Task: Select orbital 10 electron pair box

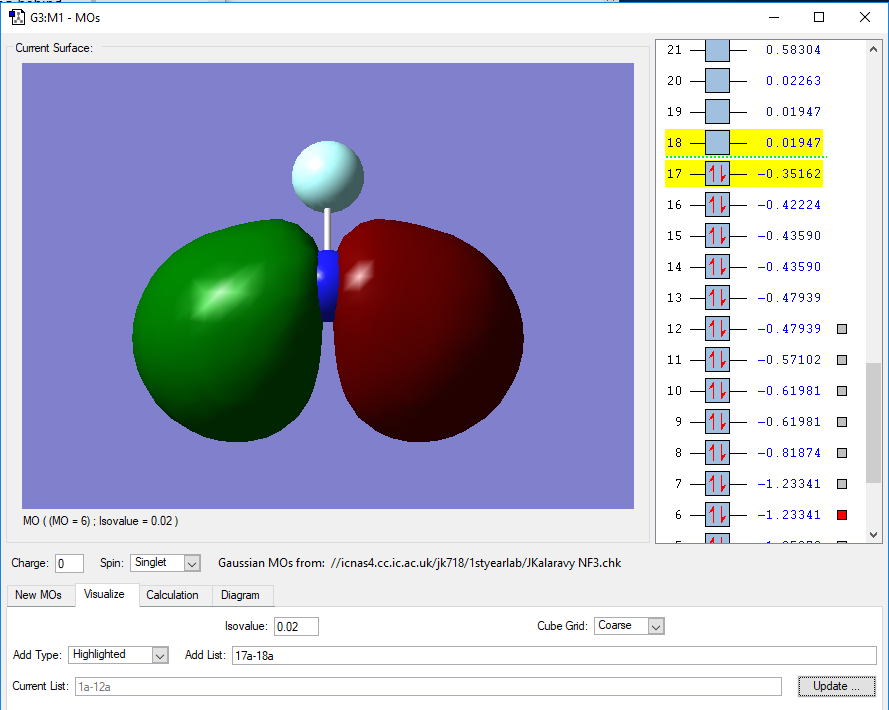Action: [x=717, y=391]
